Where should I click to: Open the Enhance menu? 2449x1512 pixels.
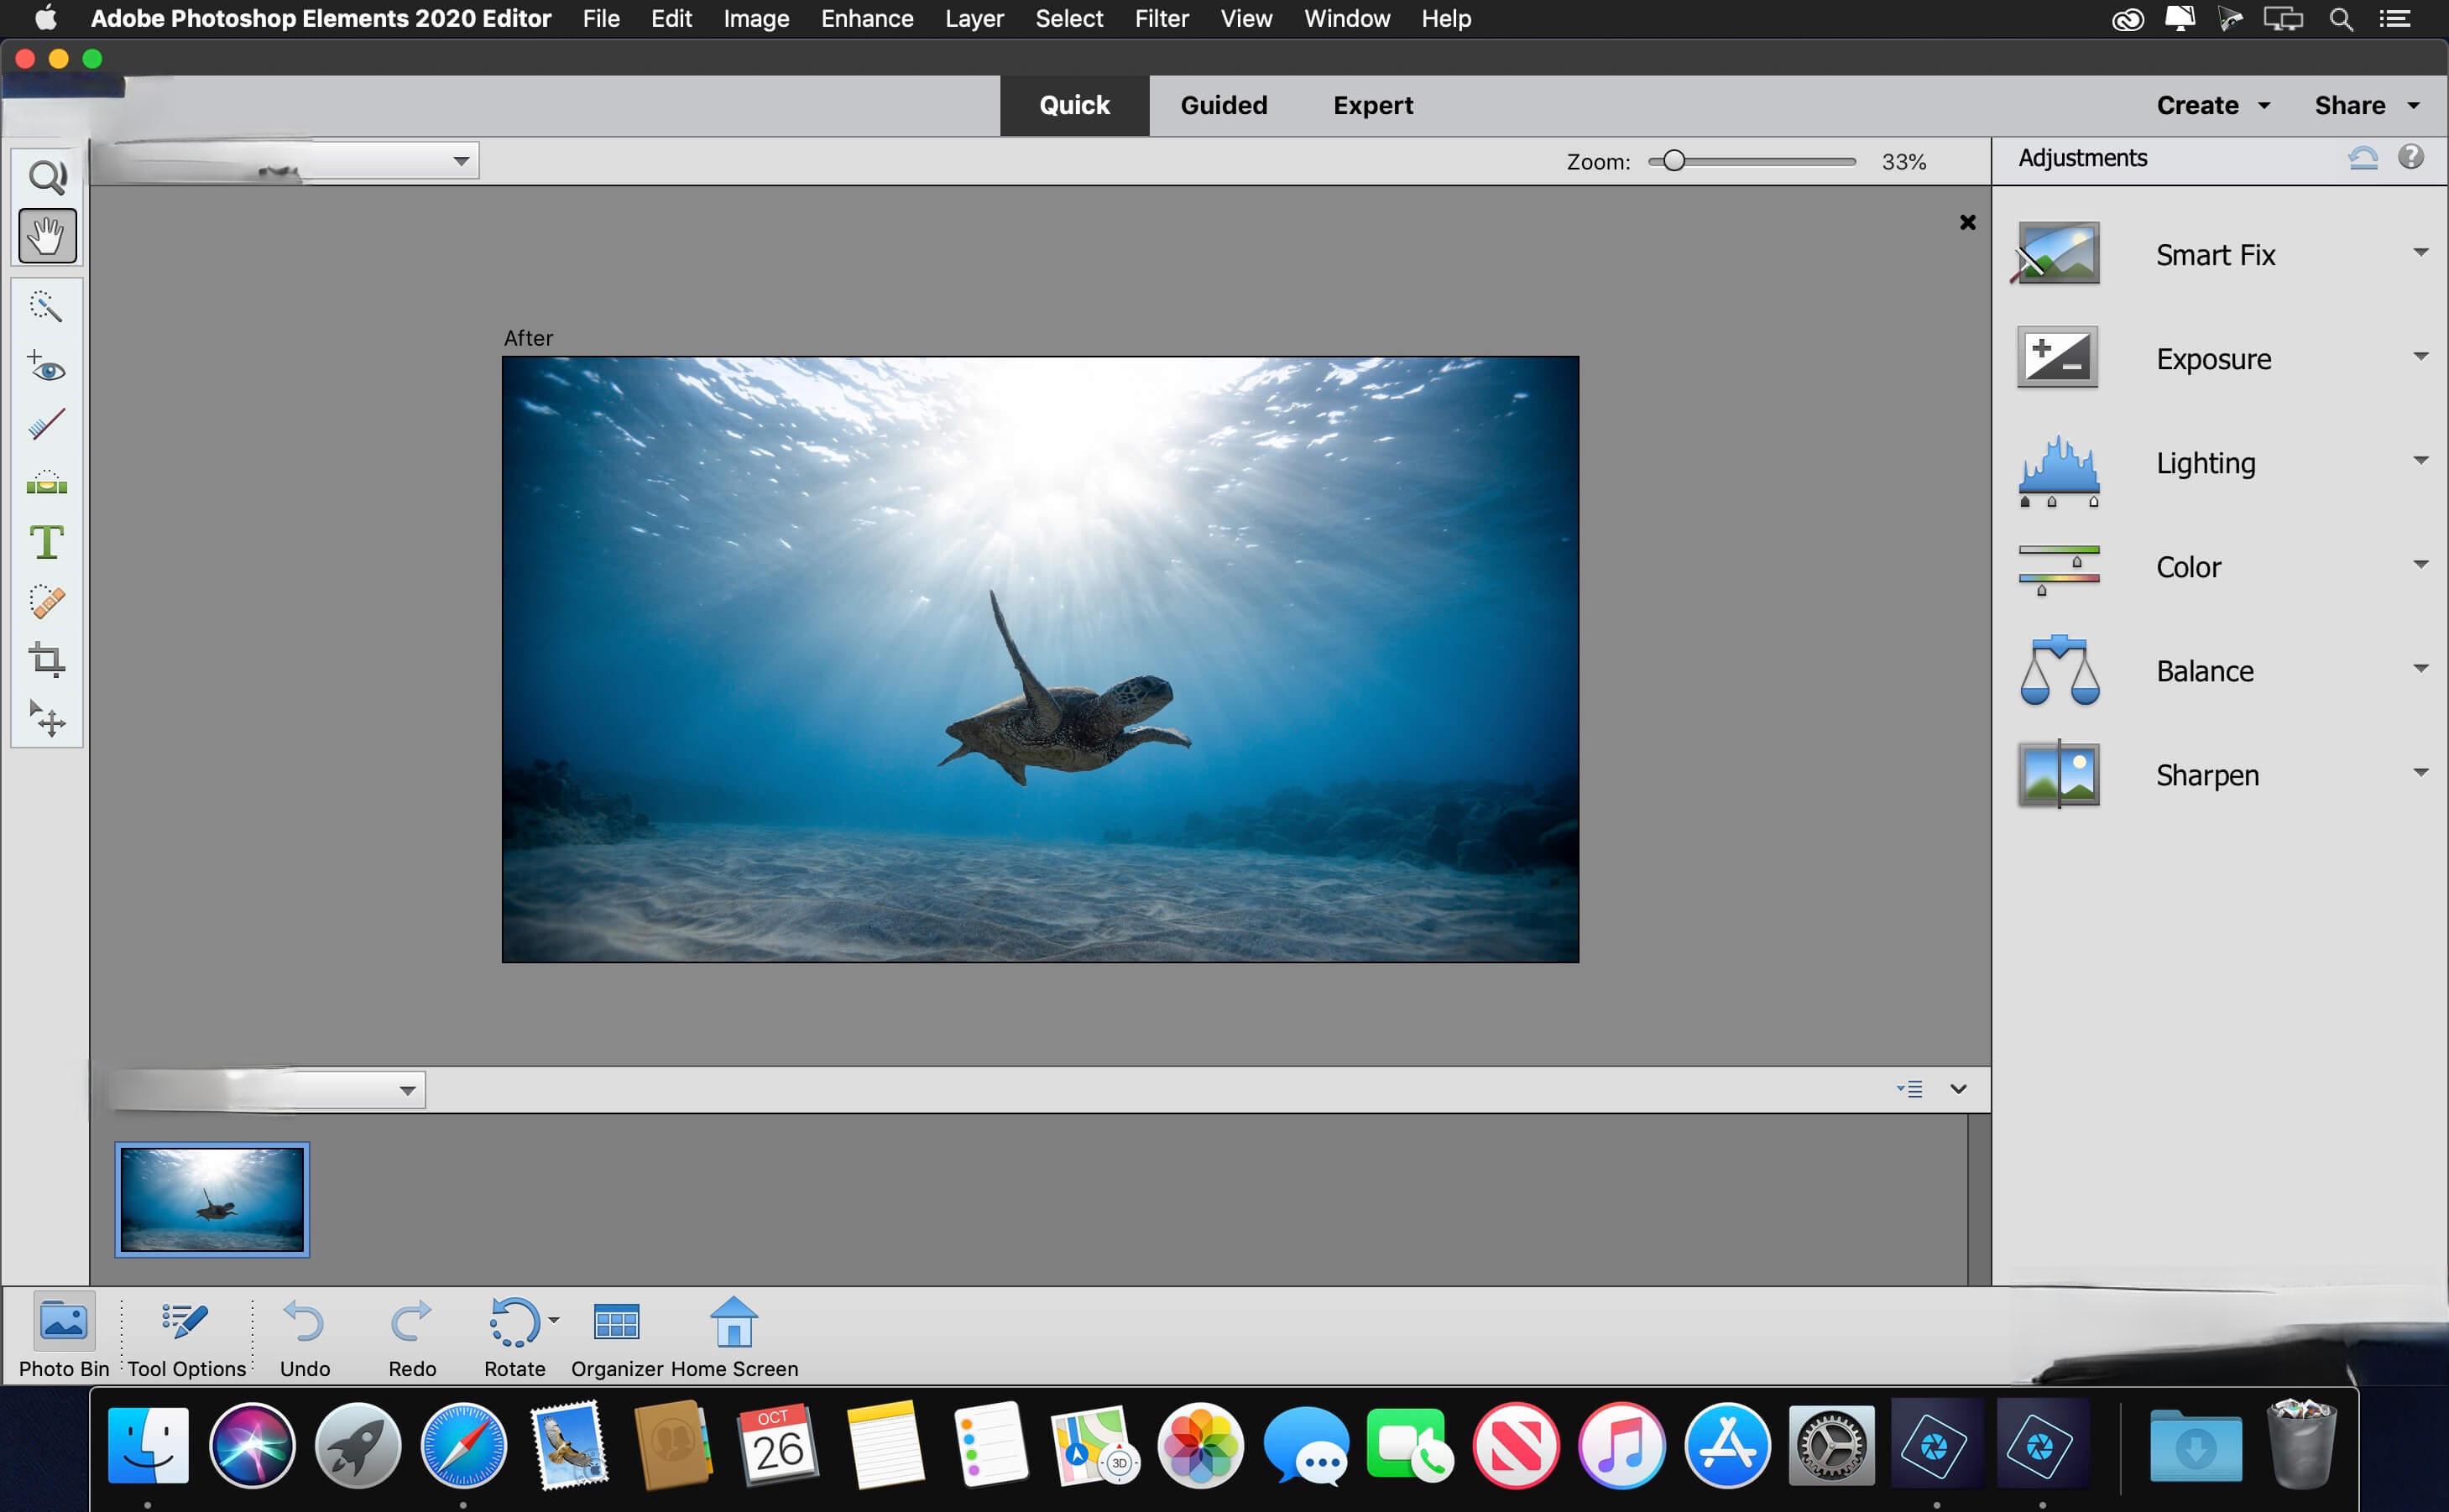pos(866,19)
